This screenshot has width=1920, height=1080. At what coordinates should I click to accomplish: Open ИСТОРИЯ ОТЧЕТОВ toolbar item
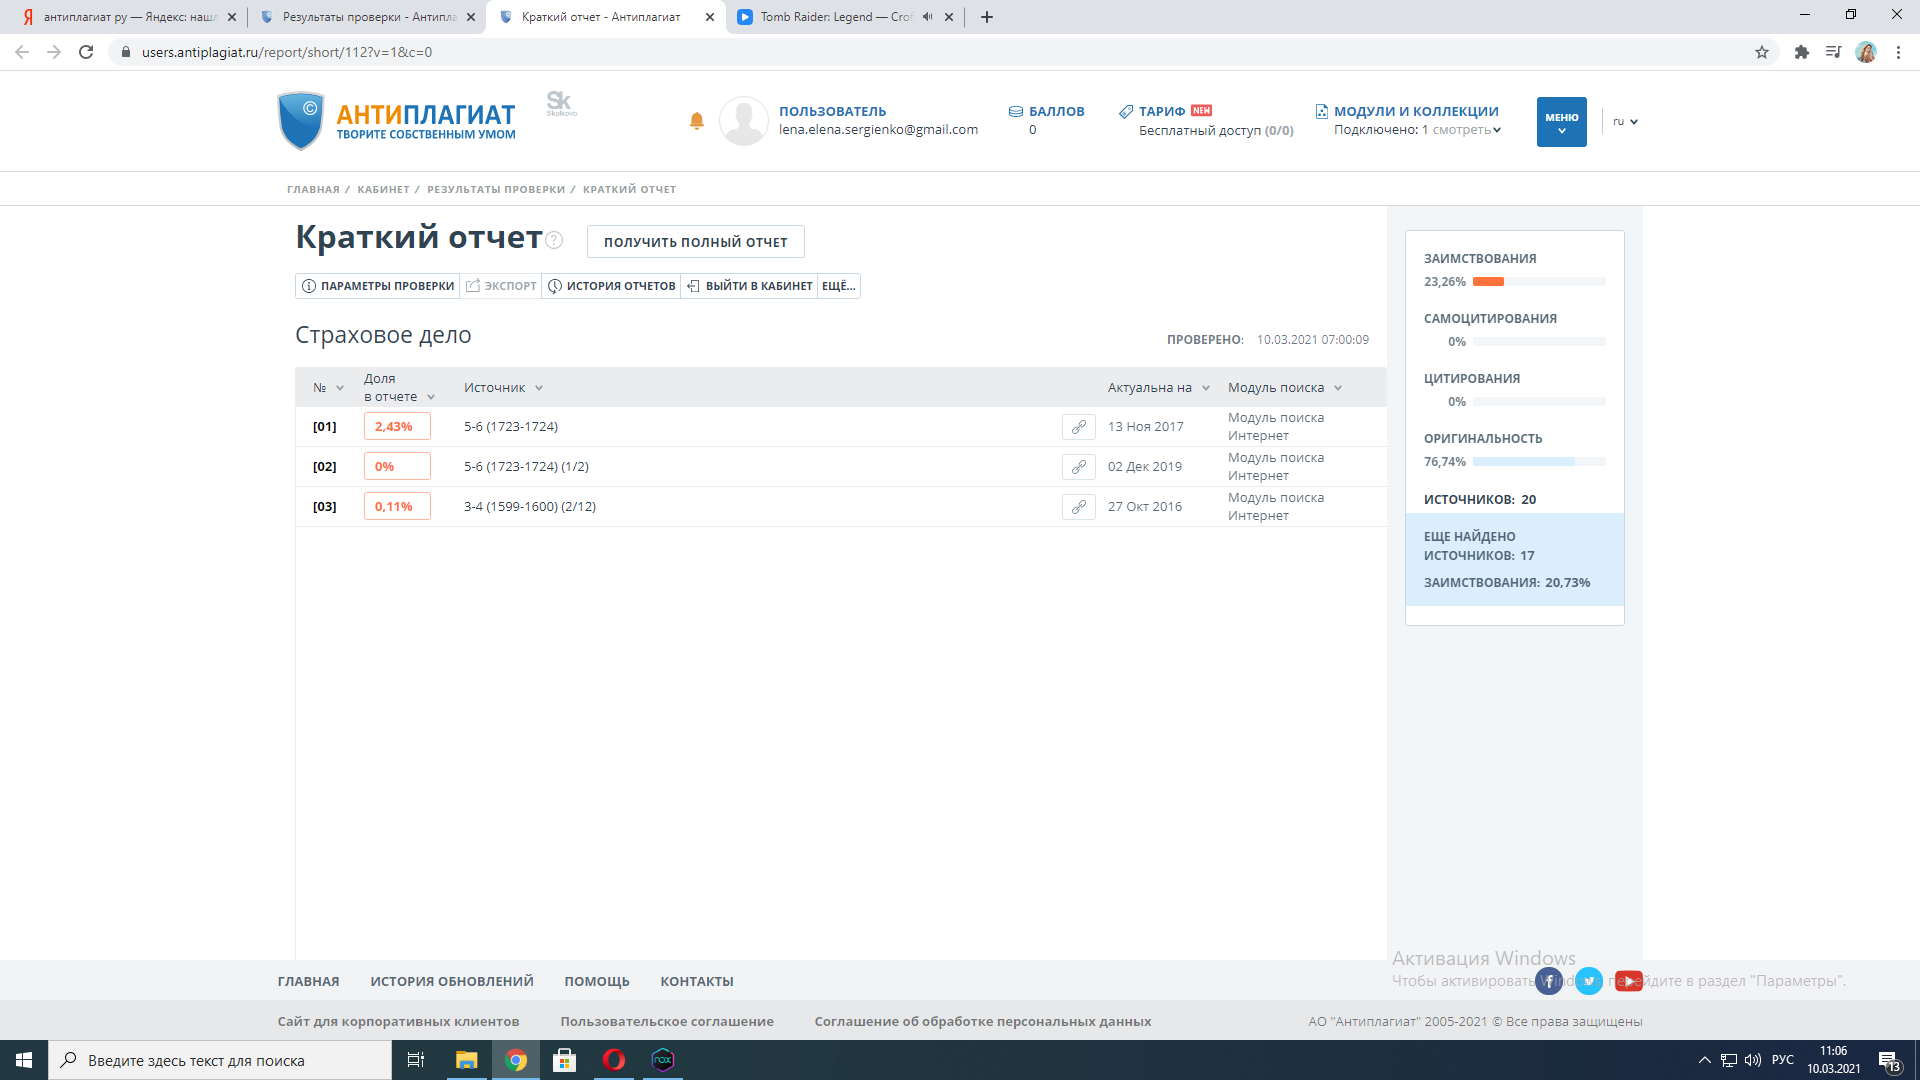(611, 286)
